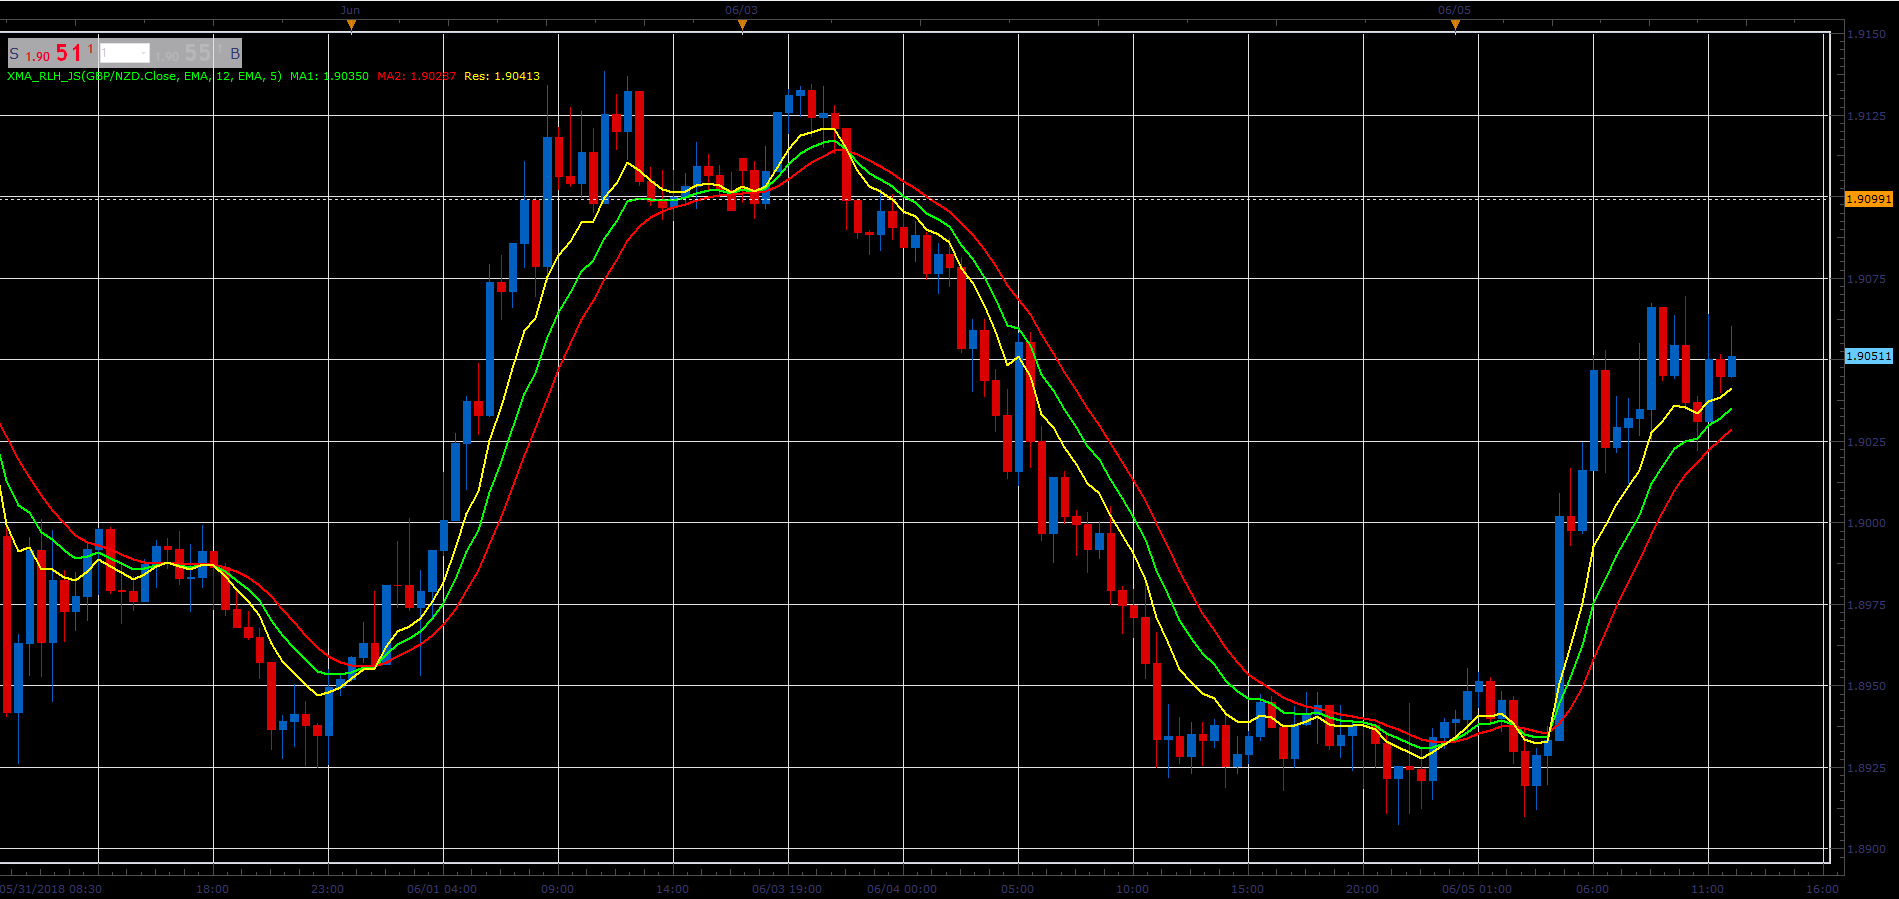Open the trade amount dropdown
The width and height of the screenshot is (1899, 899).
[x=125, y=54]
